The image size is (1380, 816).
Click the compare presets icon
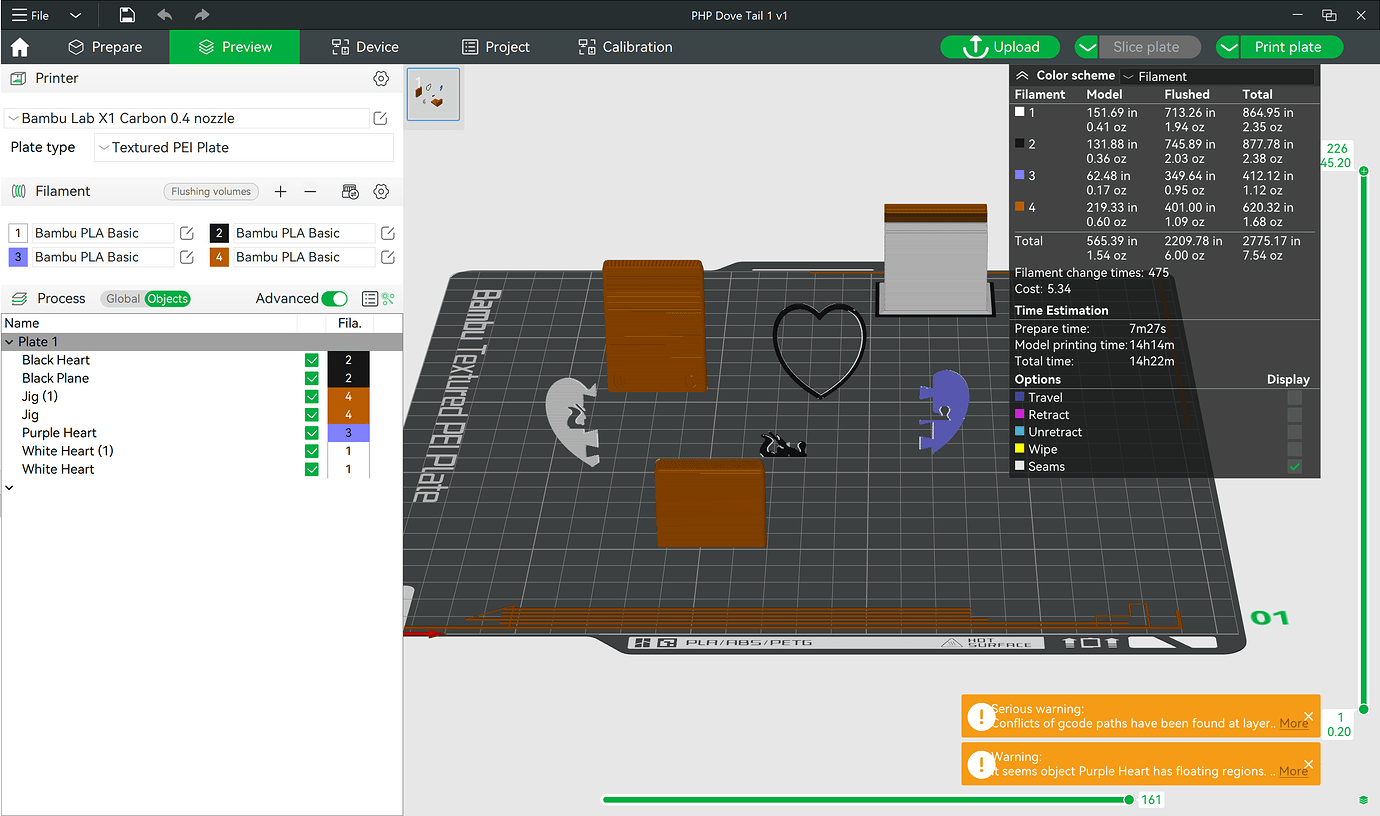click(389, 298)
